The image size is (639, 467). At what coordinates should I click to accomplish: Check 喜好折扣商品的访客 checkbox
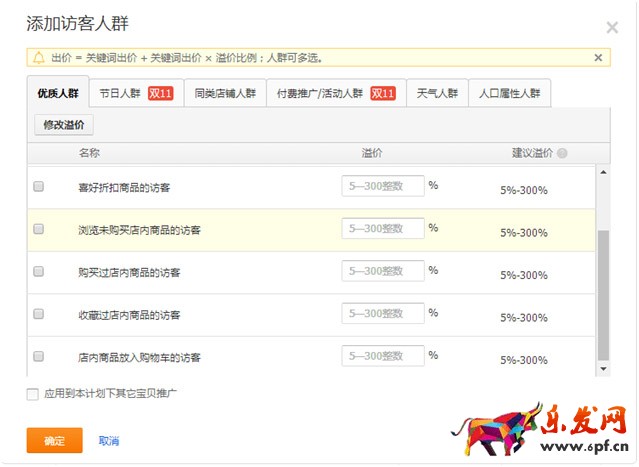tap(39, 186)
